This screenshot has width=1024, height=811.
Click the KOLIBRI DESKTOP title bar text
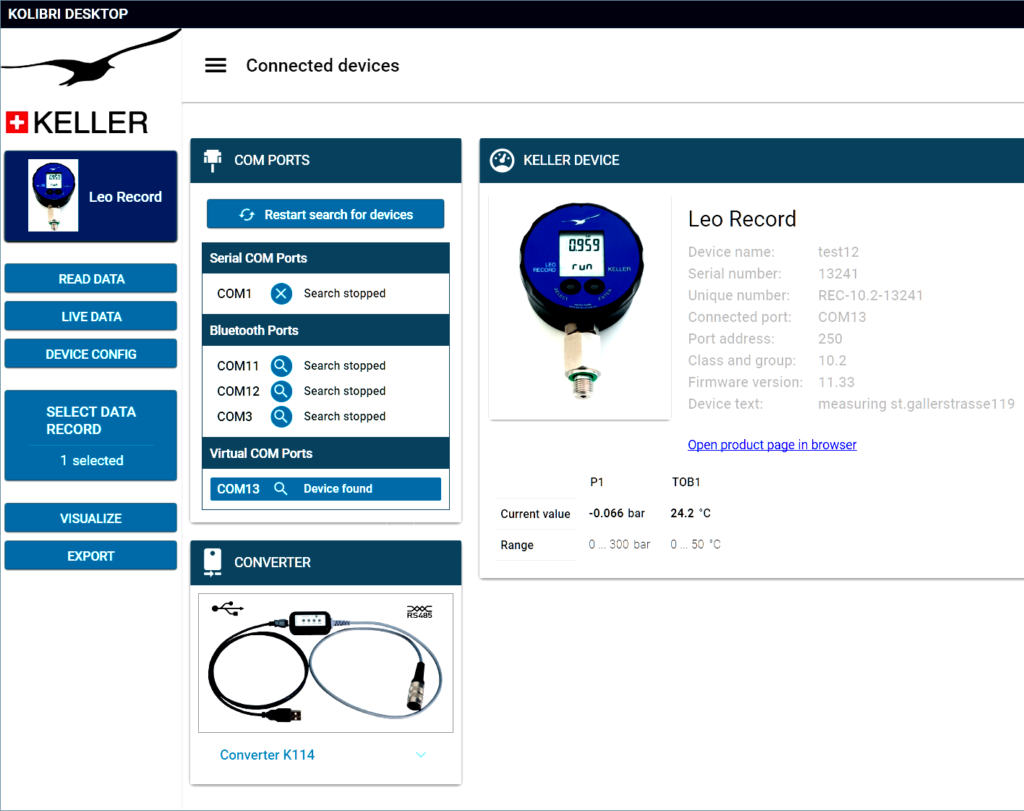[x=68, y=14]
